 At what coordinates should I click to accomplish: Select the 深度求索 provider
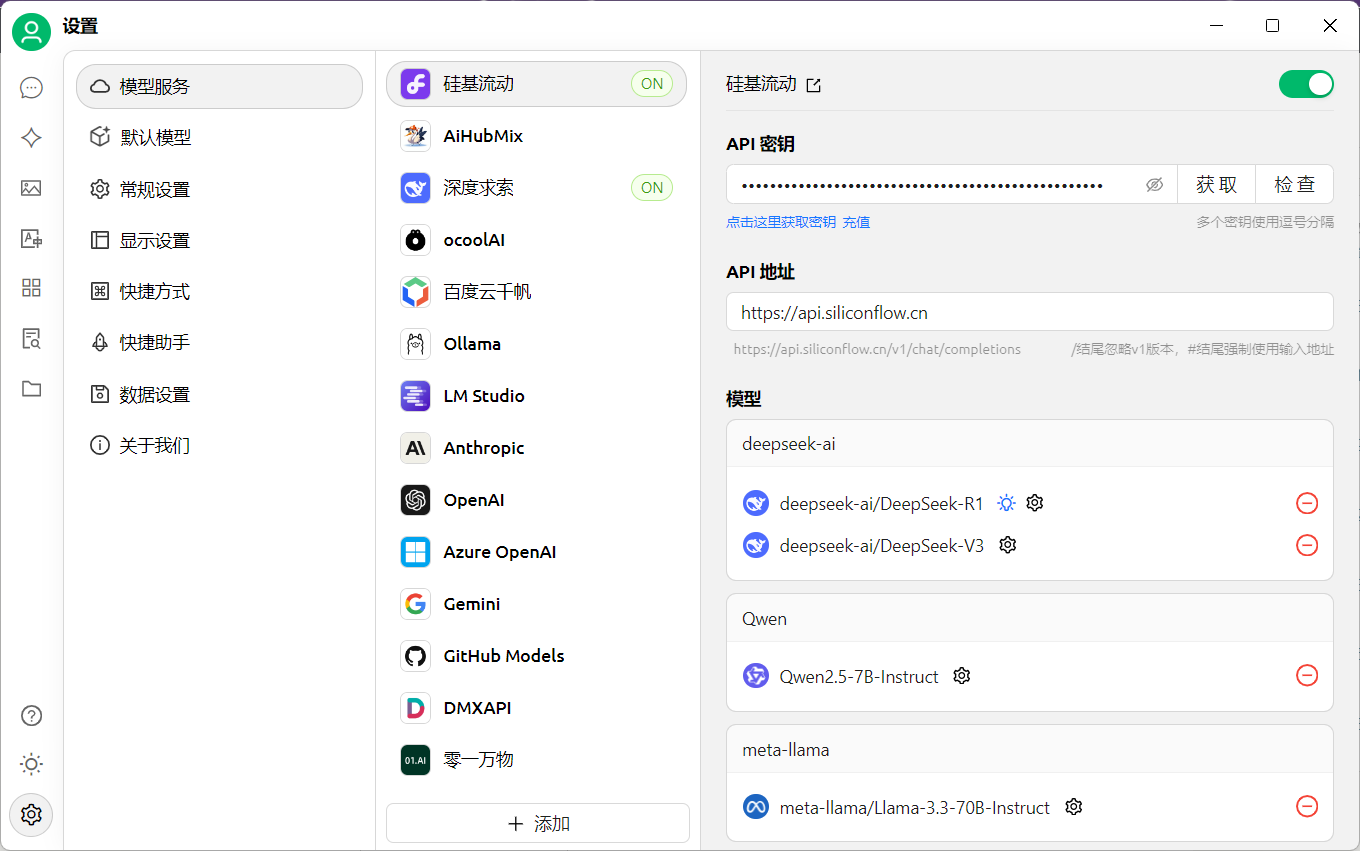(537, 188)
